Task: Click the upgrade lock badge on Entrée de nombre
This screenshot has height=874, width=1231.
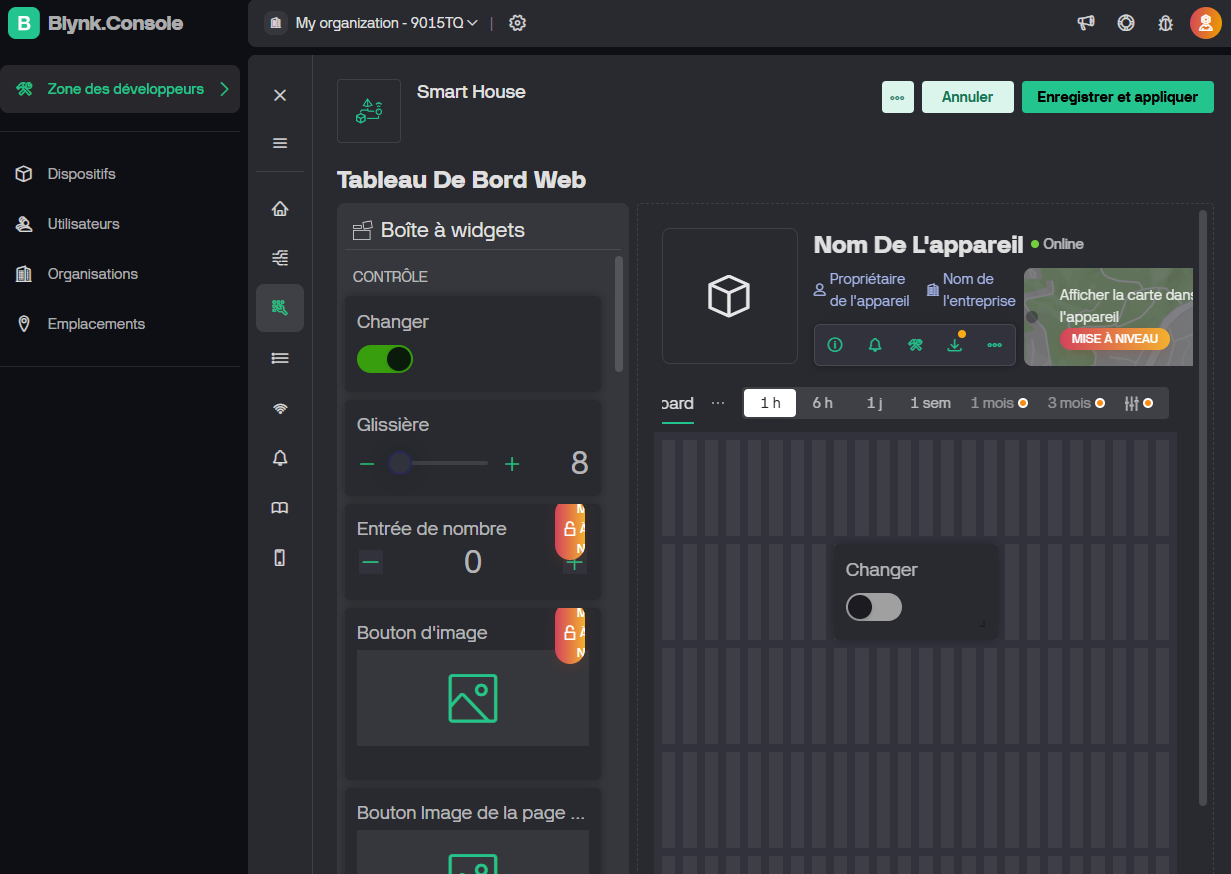Action: 570,530
